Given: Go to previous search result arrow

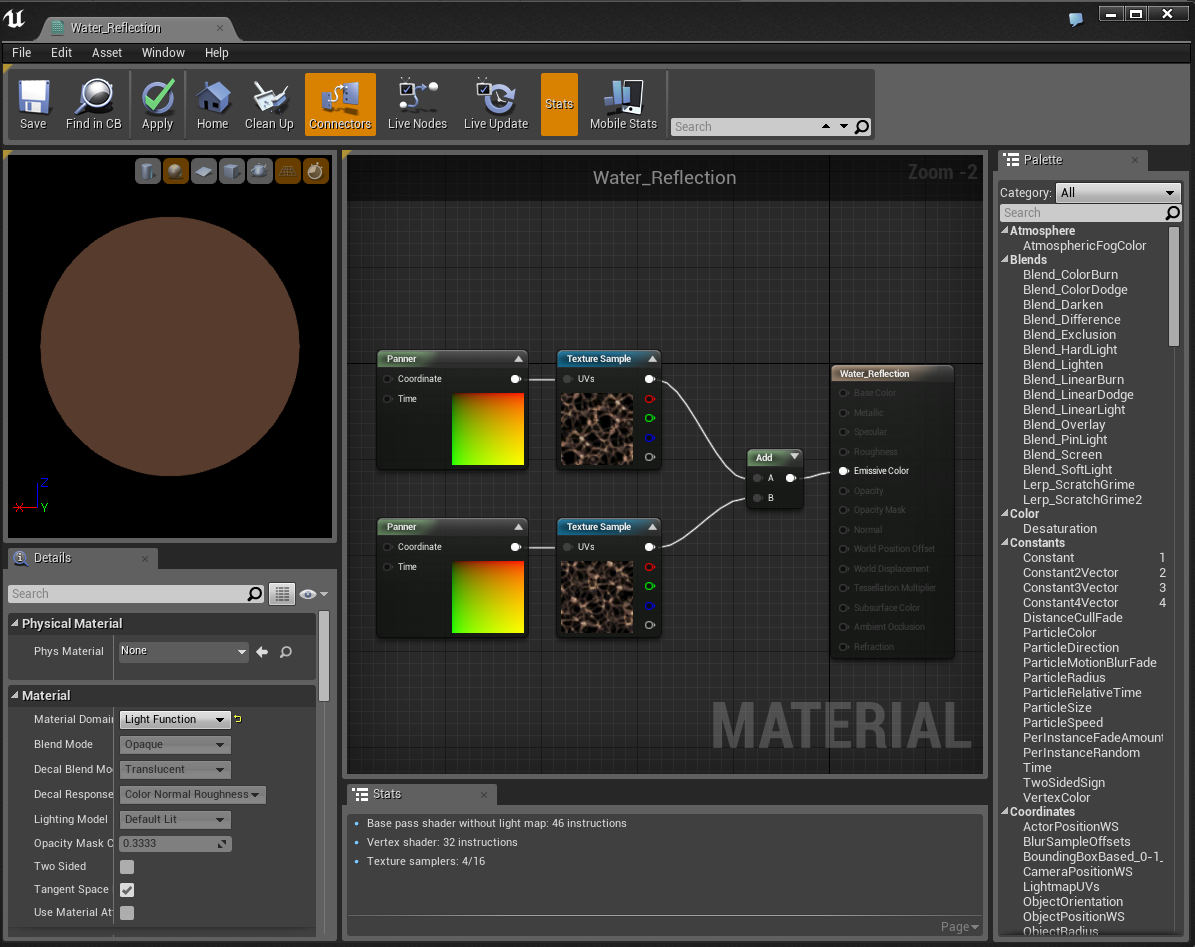Looking at the screenshot, I should point(826,126).
